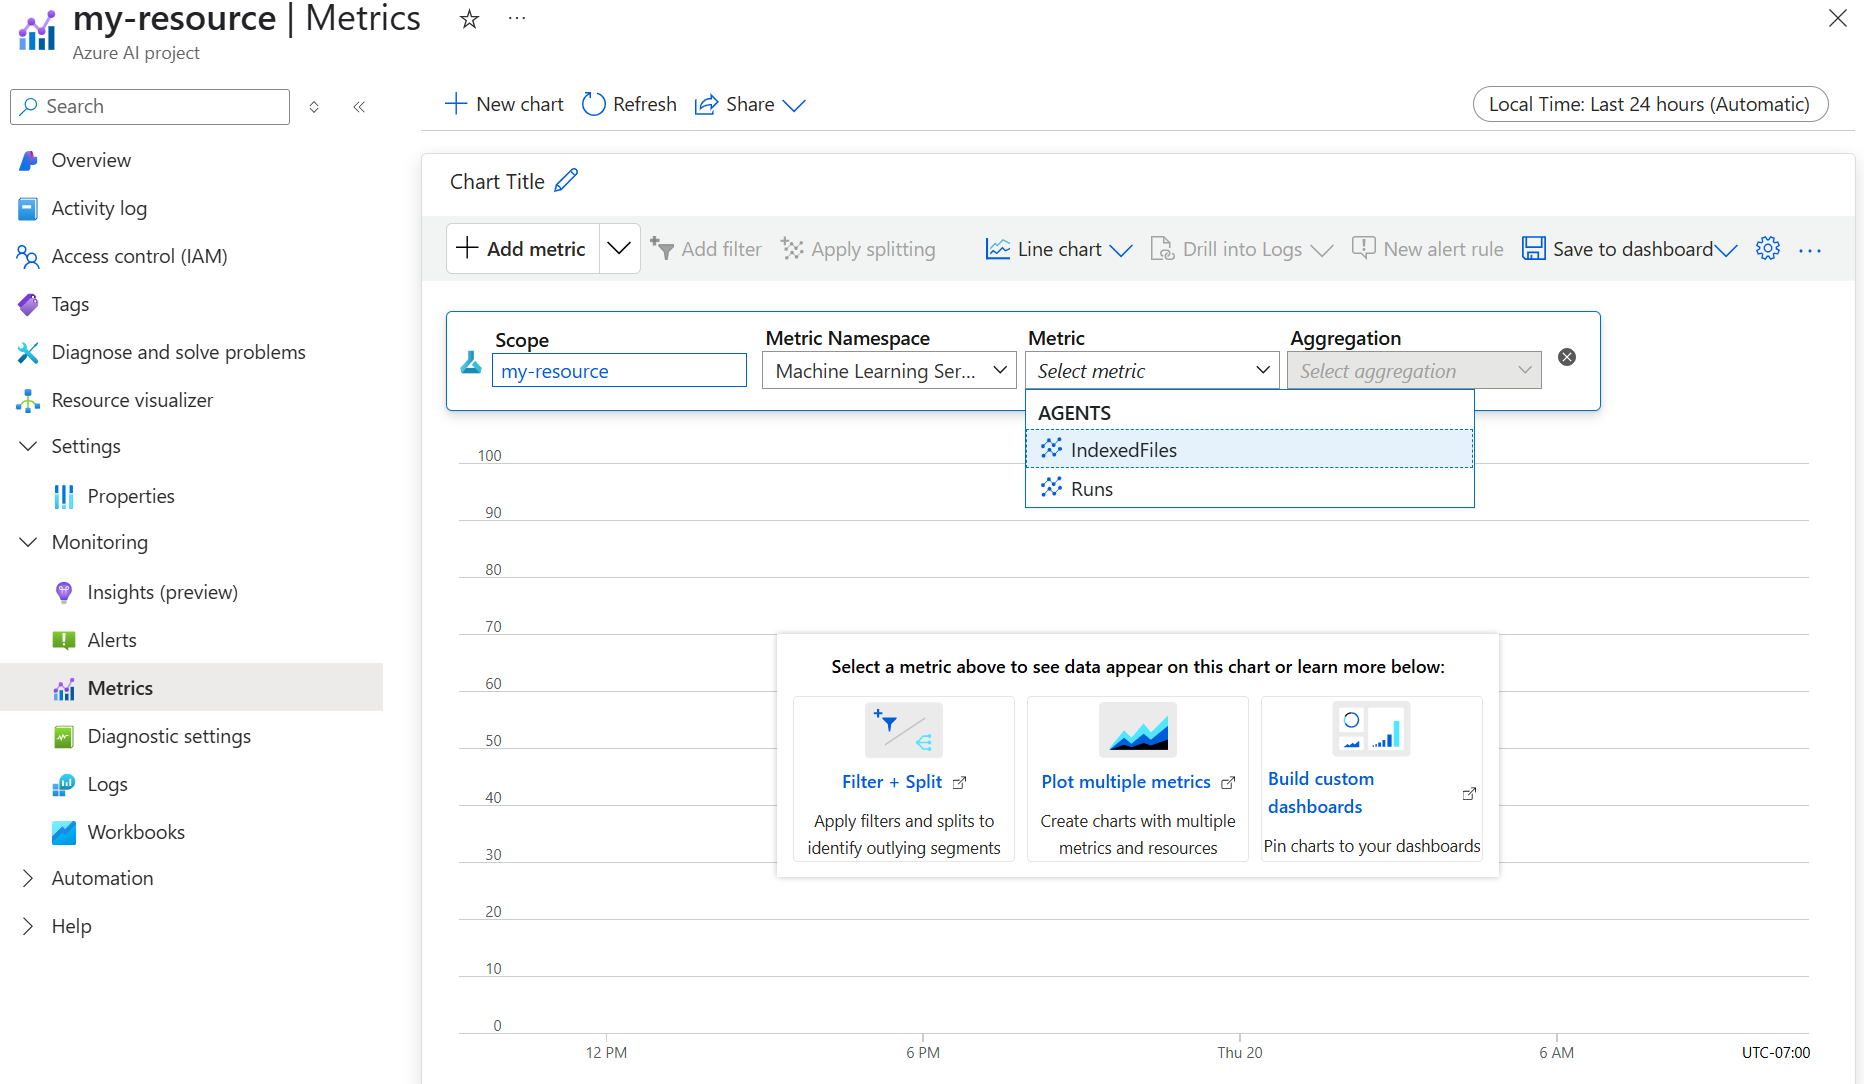Edit Chart Title with the pencil icon
This screenshot has width=1864, height=1084.
[567, 180]
